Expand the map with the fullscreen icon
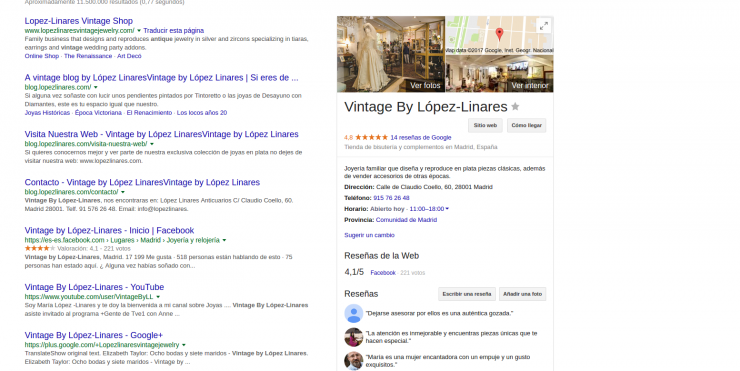Image resolution: width=740 pixels, height=371 pixels. click(544, 26)
